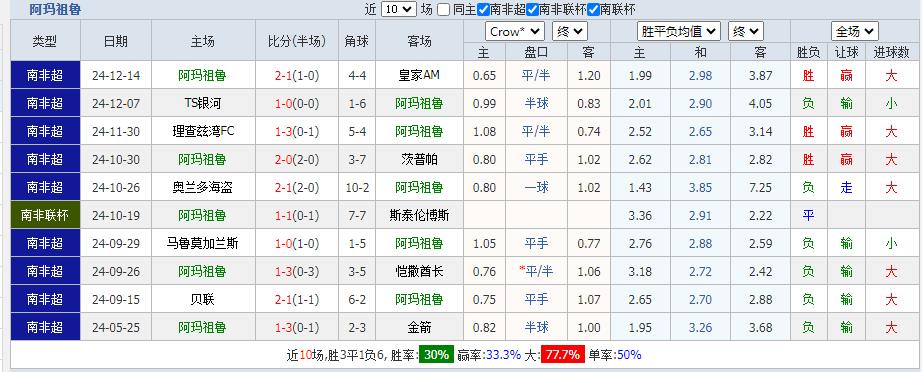This screenshot has width=922, height=372.
Task: Click the 50% odd rate value
Action: [629, 355]
